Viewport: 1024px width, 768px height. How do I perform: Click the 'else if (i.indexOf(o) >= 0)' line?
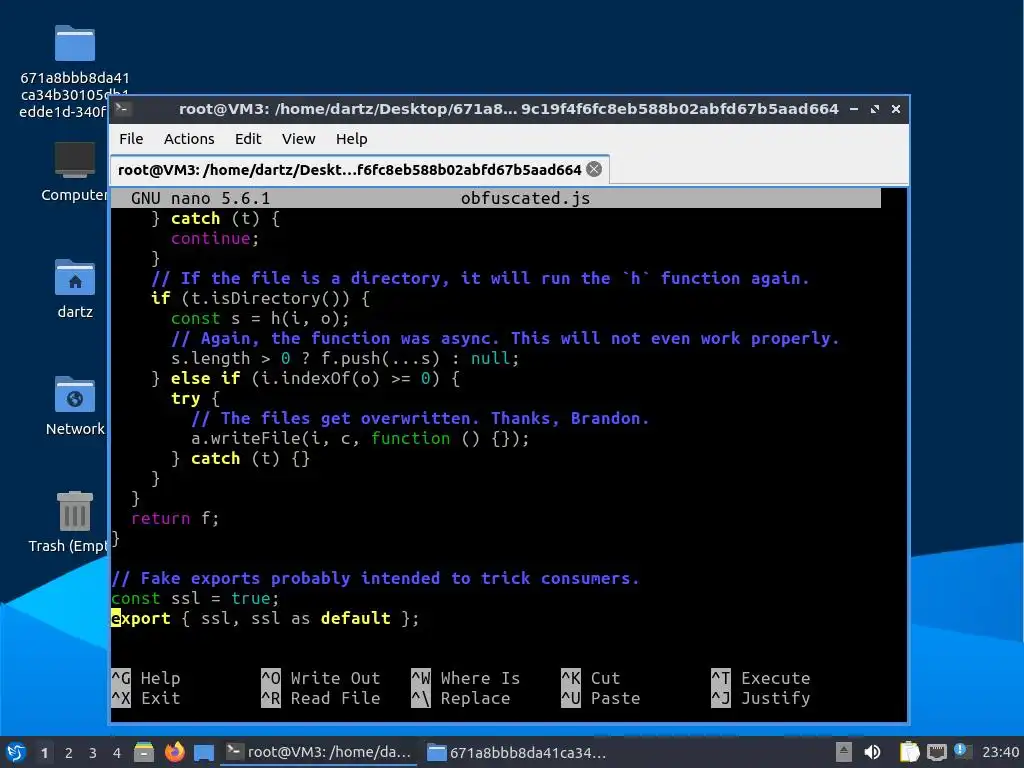tap(306, 379)
